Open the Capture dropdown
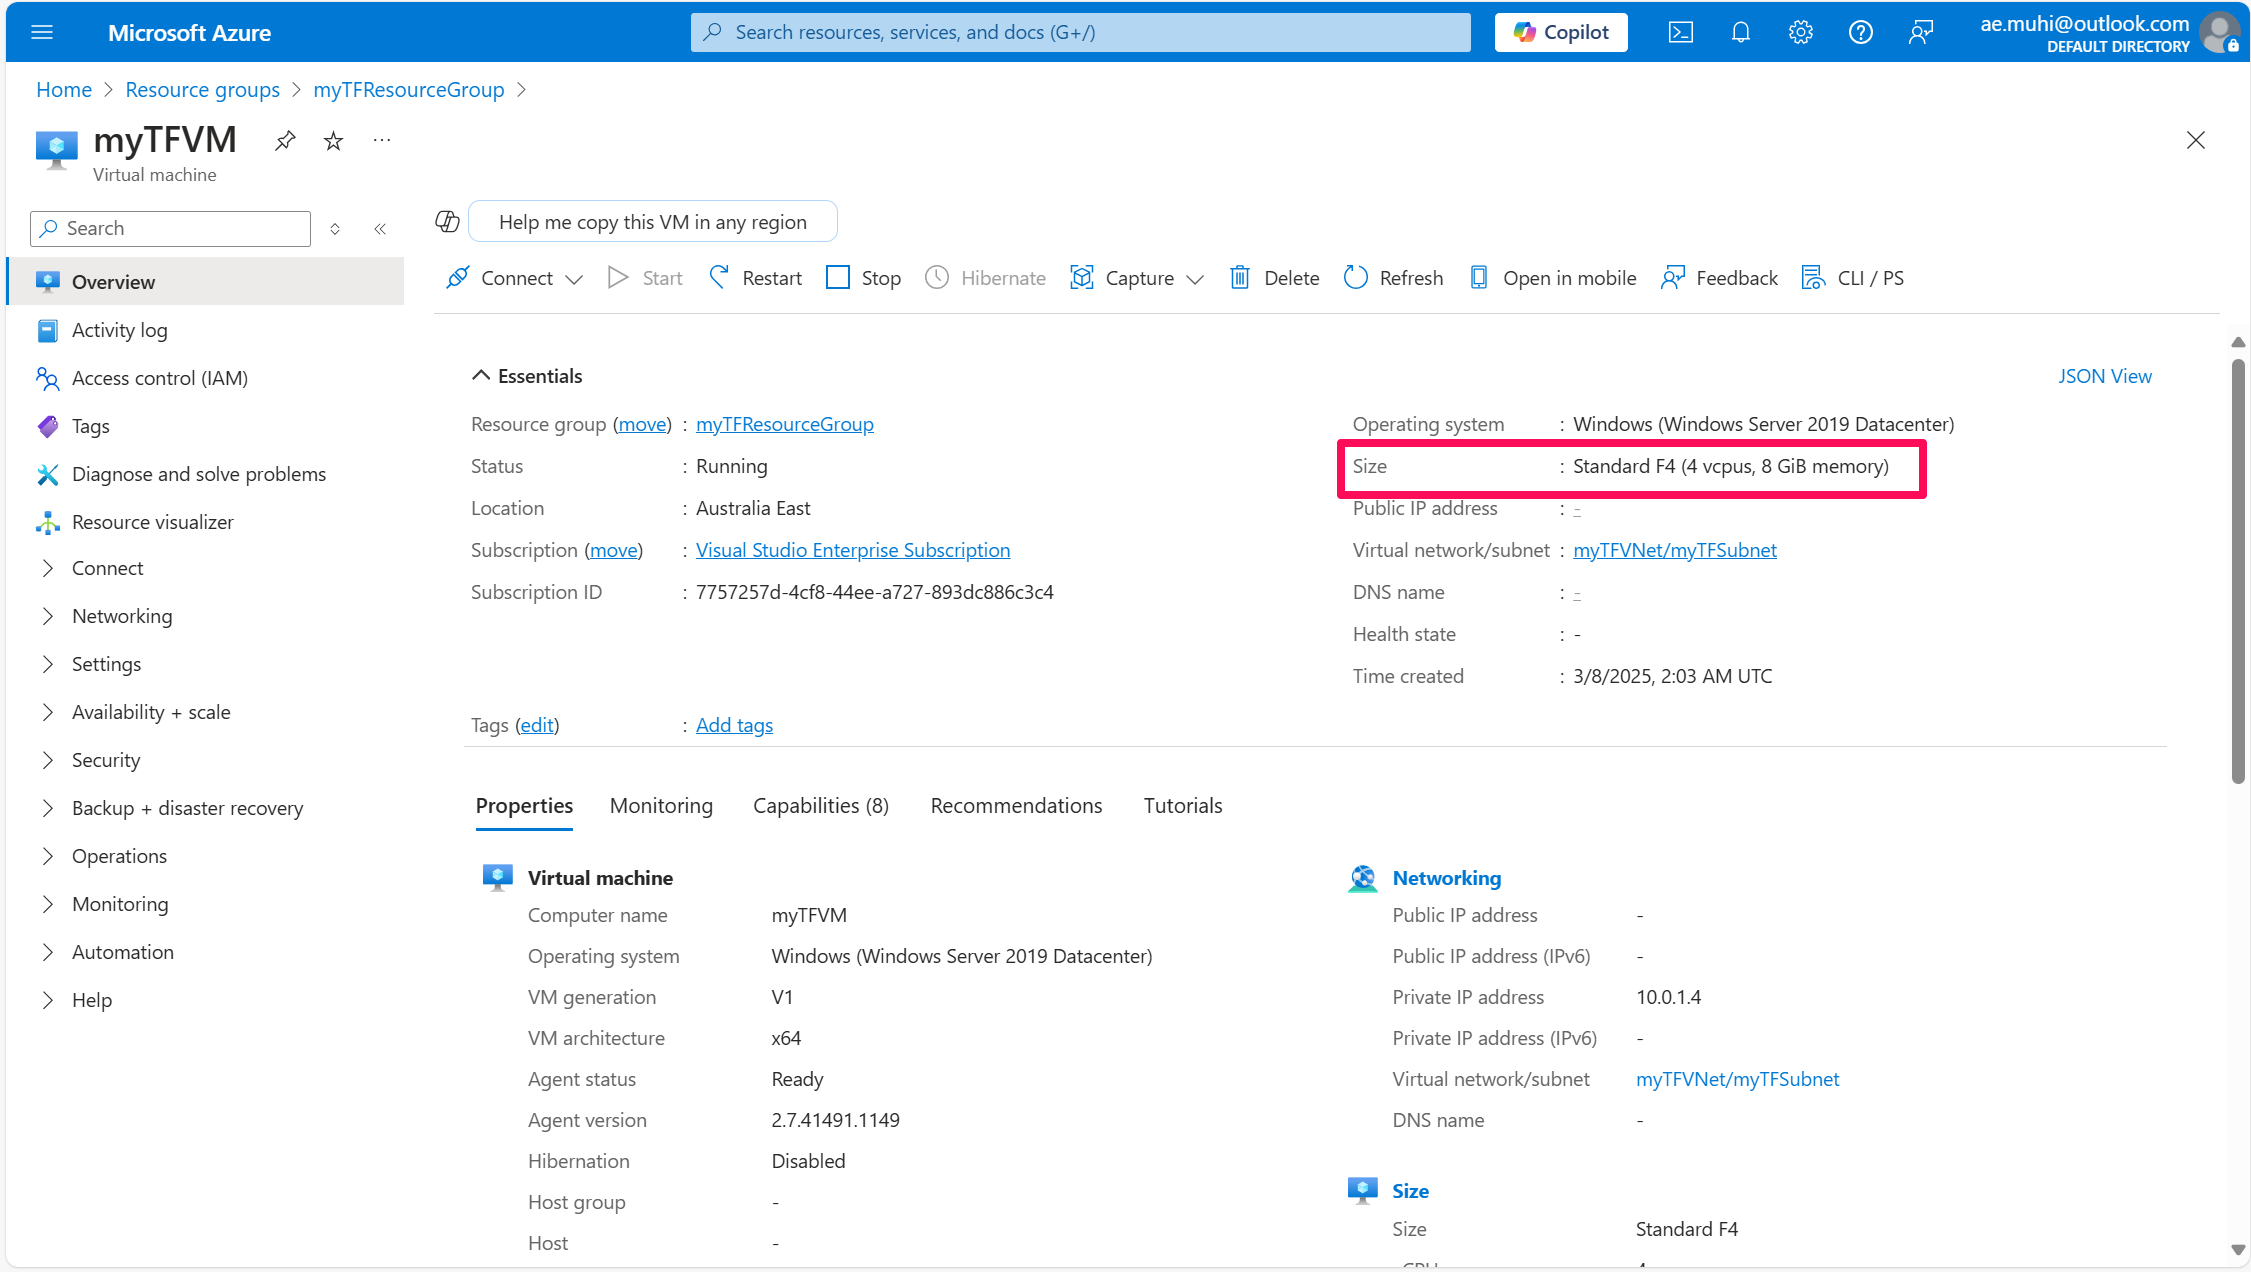The width and height of the screenshot is (2251, 1272). (x=1137, y=278)
